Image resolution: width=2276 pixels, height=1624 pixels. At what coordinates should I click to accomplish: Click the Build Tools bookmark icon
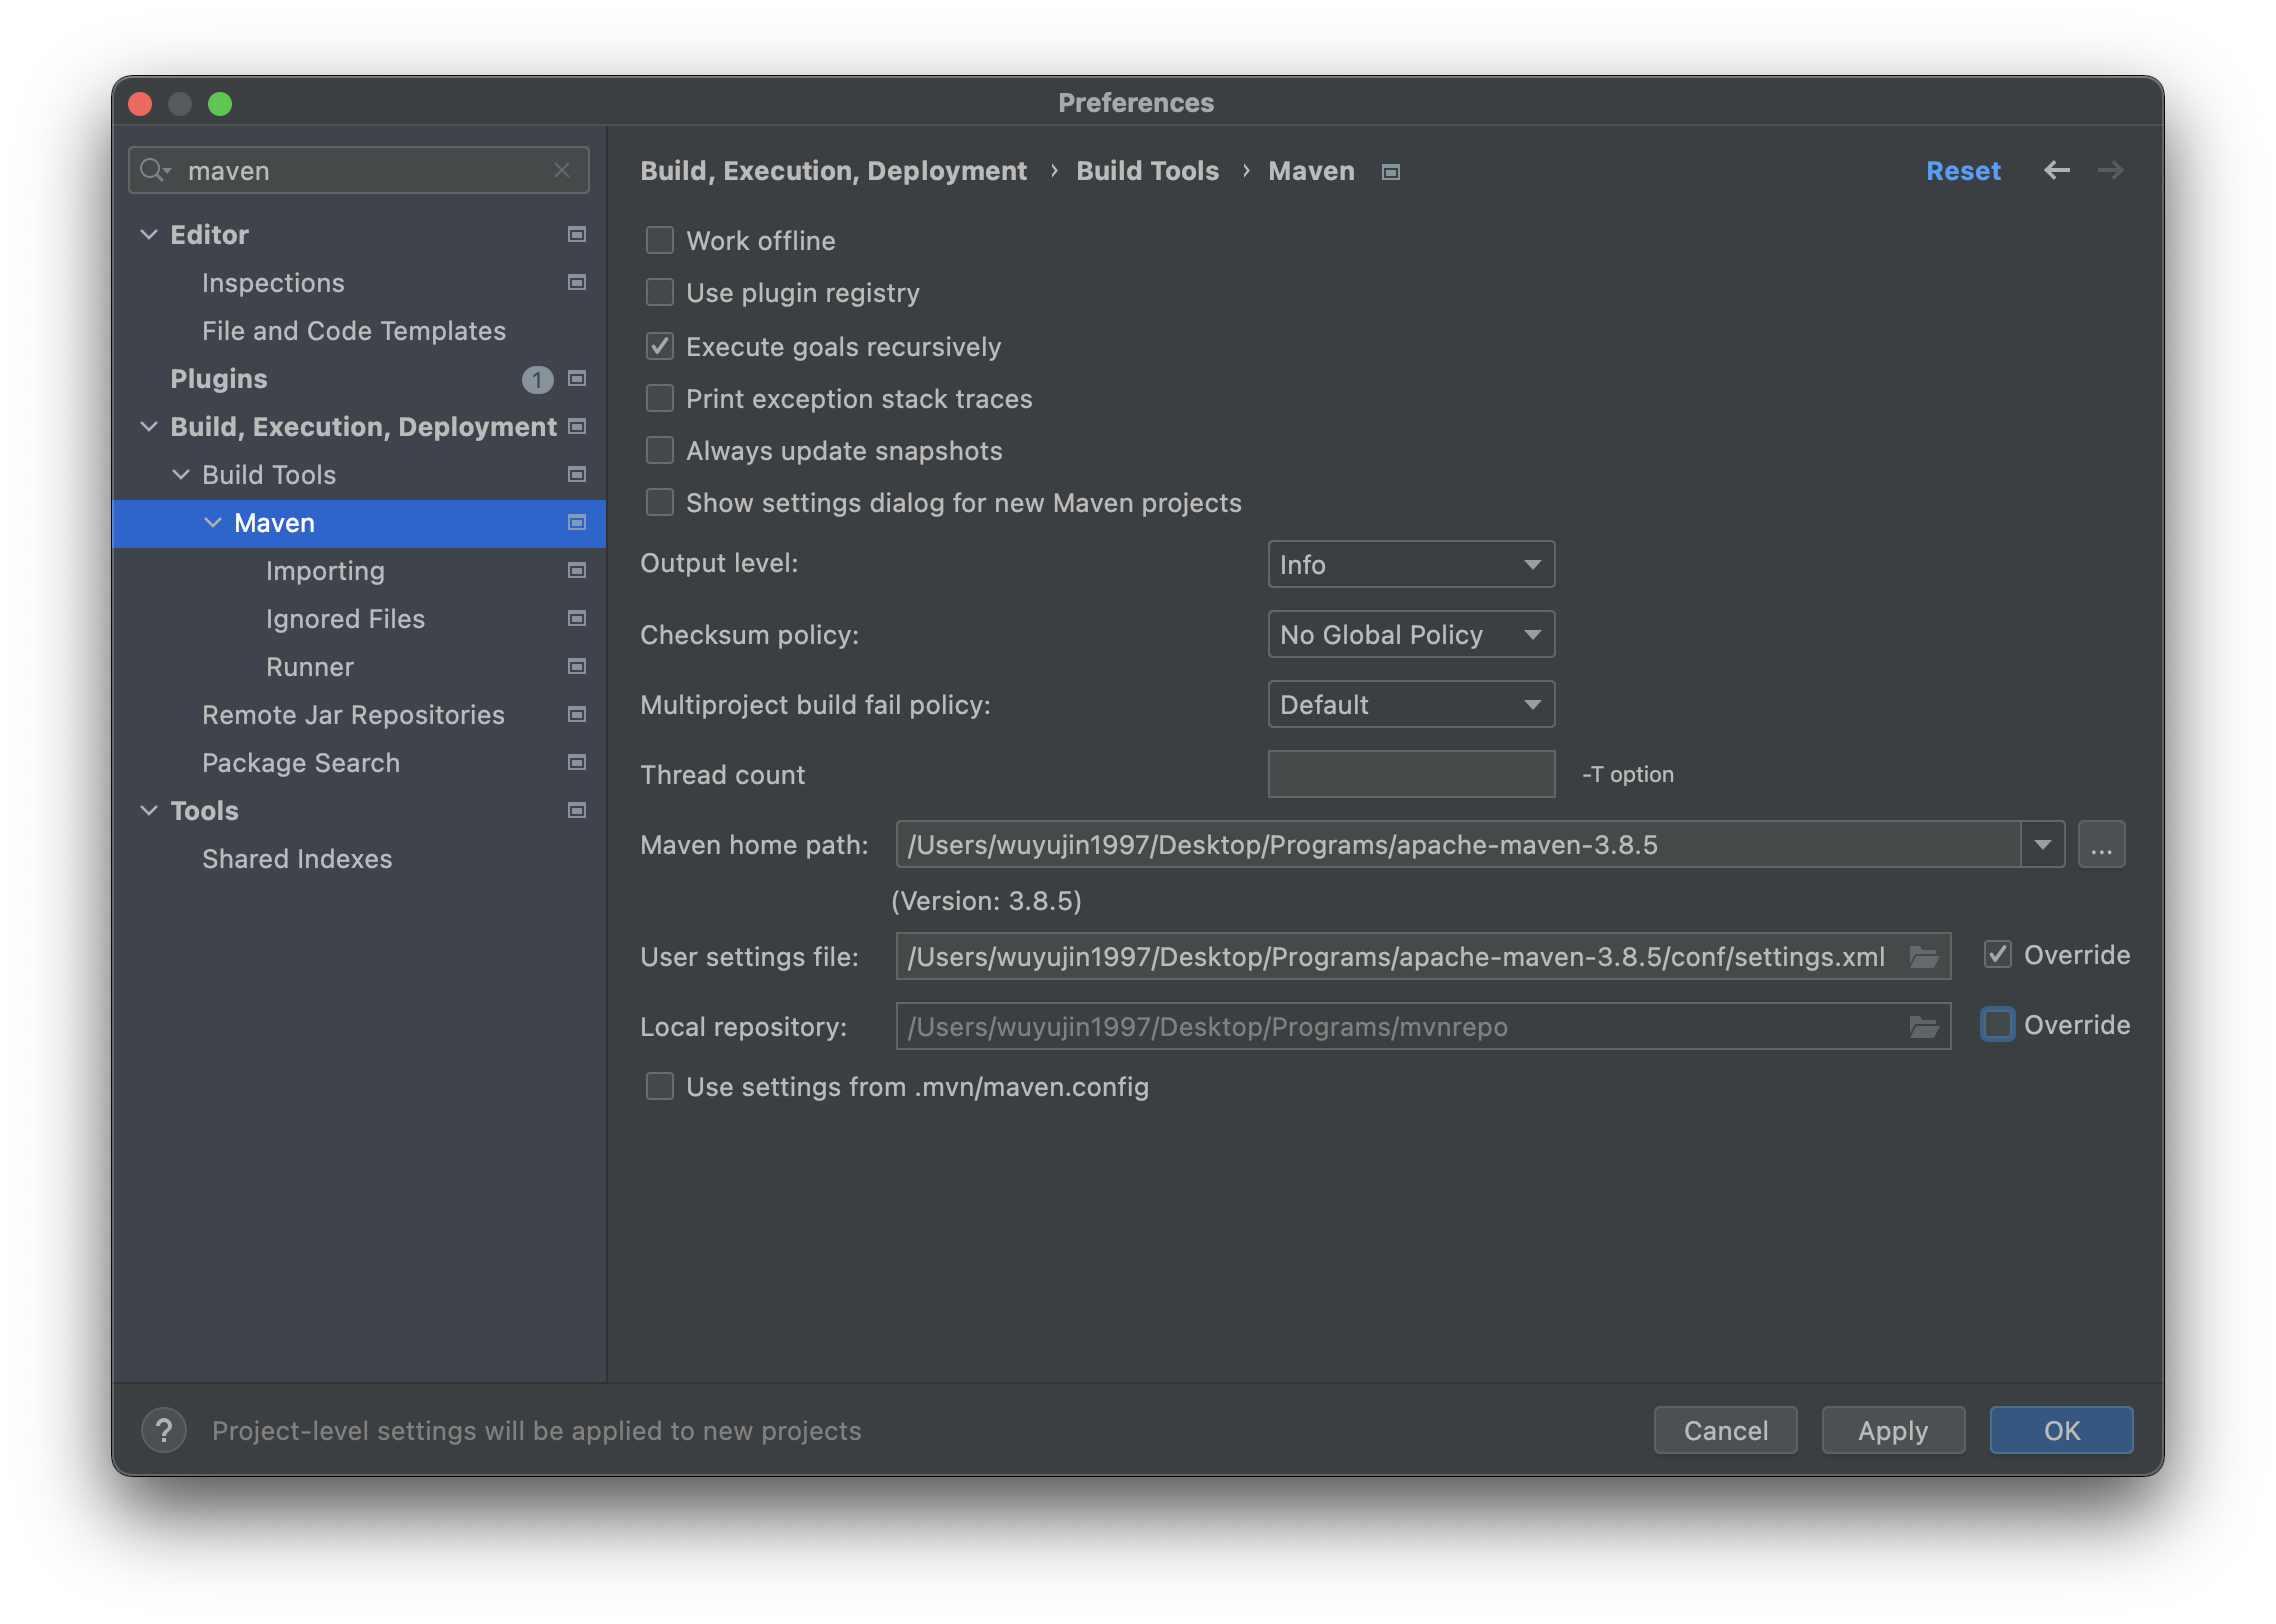pyautogui.click(x=578, y=471)
